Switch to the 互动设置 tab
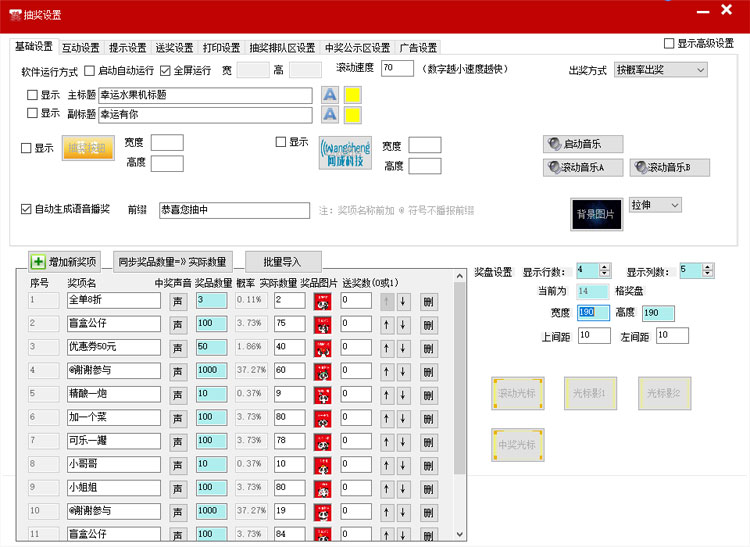The image size is (750, 547). click(80, 48)
